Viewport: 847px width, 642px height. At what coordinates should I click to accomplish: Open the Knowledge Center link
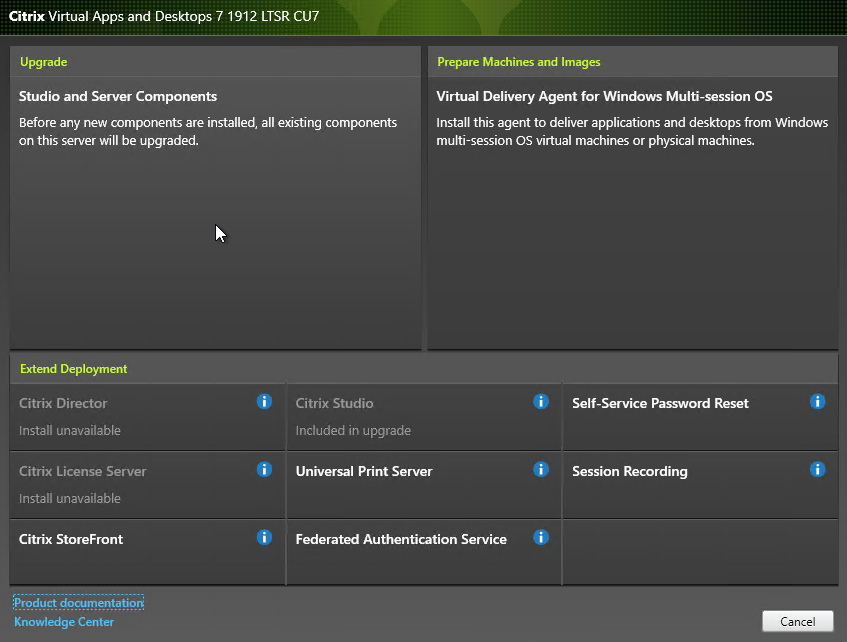tap(64, 622)
